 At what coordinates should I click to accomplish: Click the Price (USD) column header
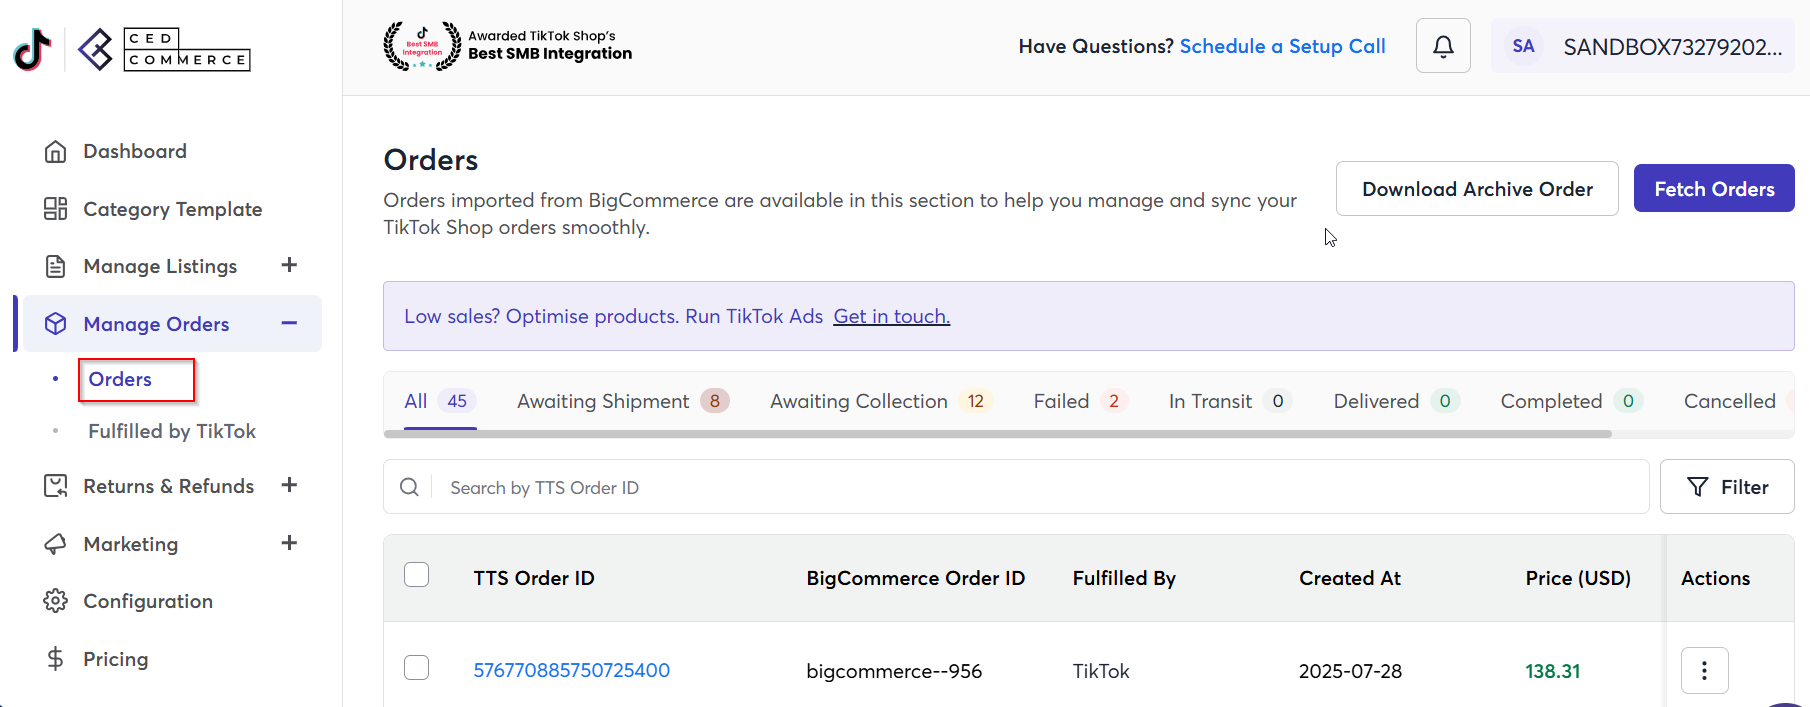[1578, 578]
